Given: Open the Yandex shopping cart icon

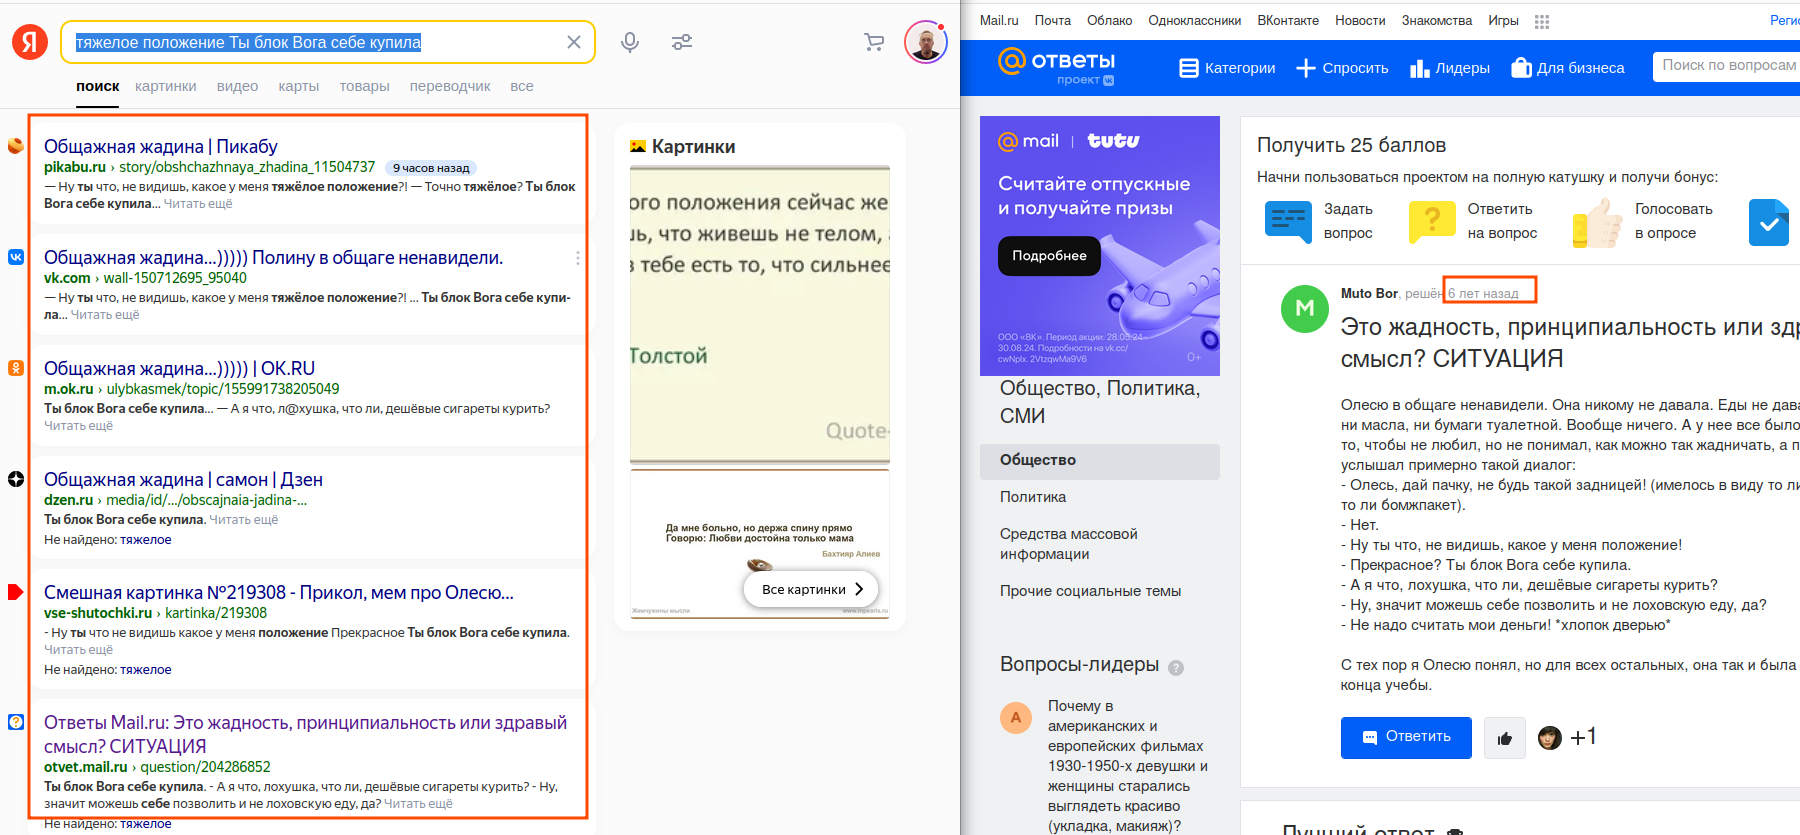Looking at the screenshot, I should 874,42.
